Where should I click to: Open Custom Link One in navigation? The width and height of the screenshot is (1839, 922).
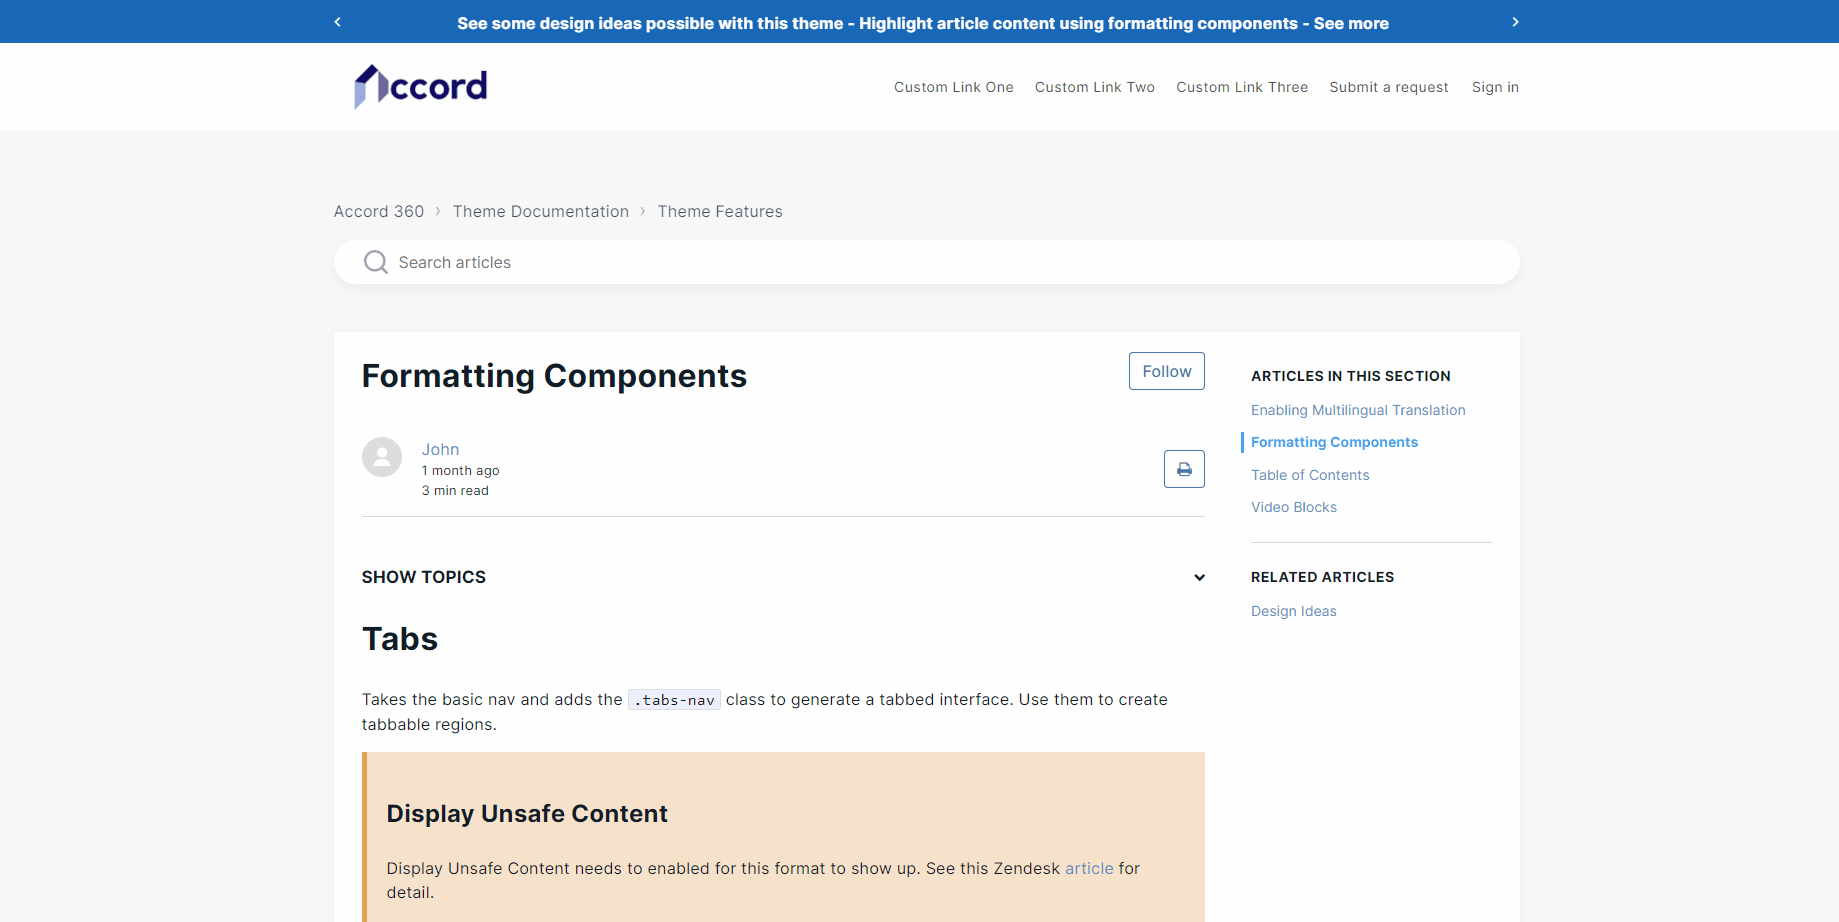(953, 87)
